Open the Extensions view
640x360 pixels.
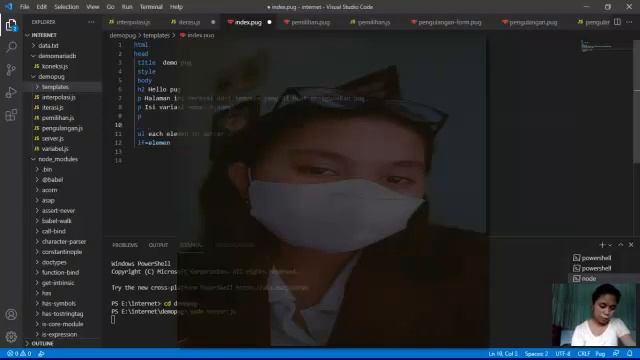[x=11, y=115]
